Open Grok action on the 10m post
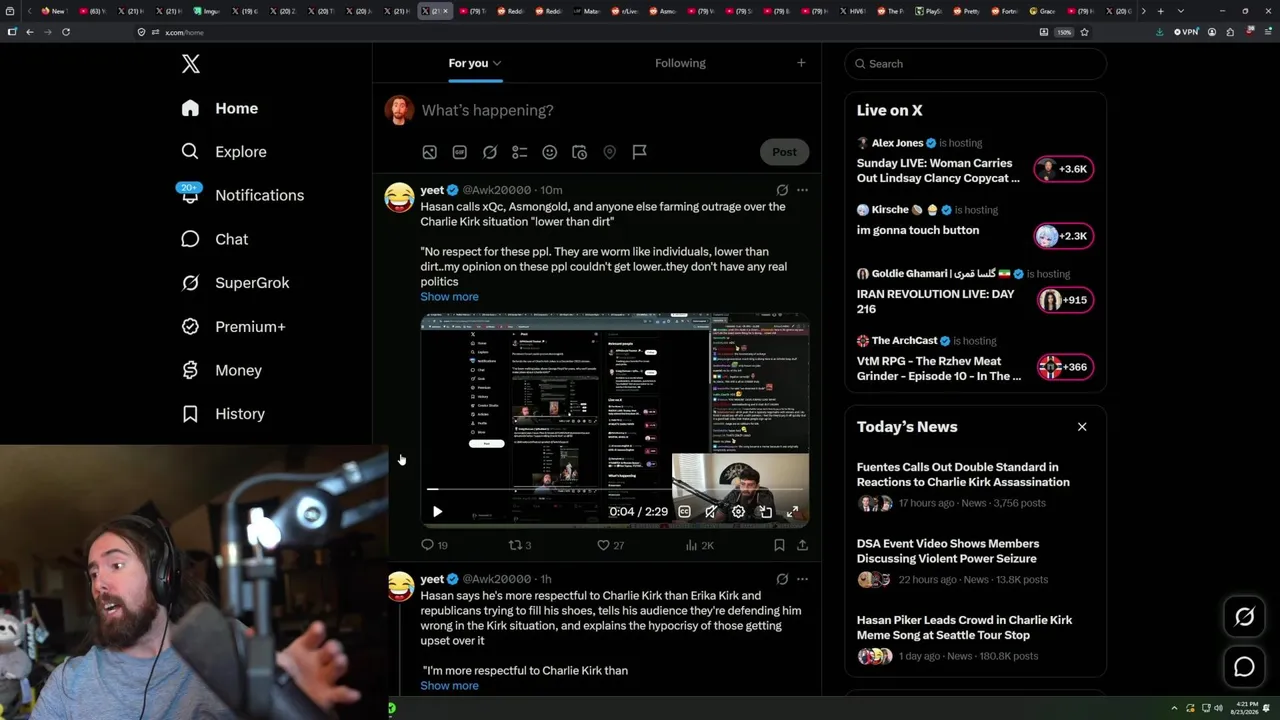The width and height of the screenshot is (1280, 720). [x=782, y=190]
